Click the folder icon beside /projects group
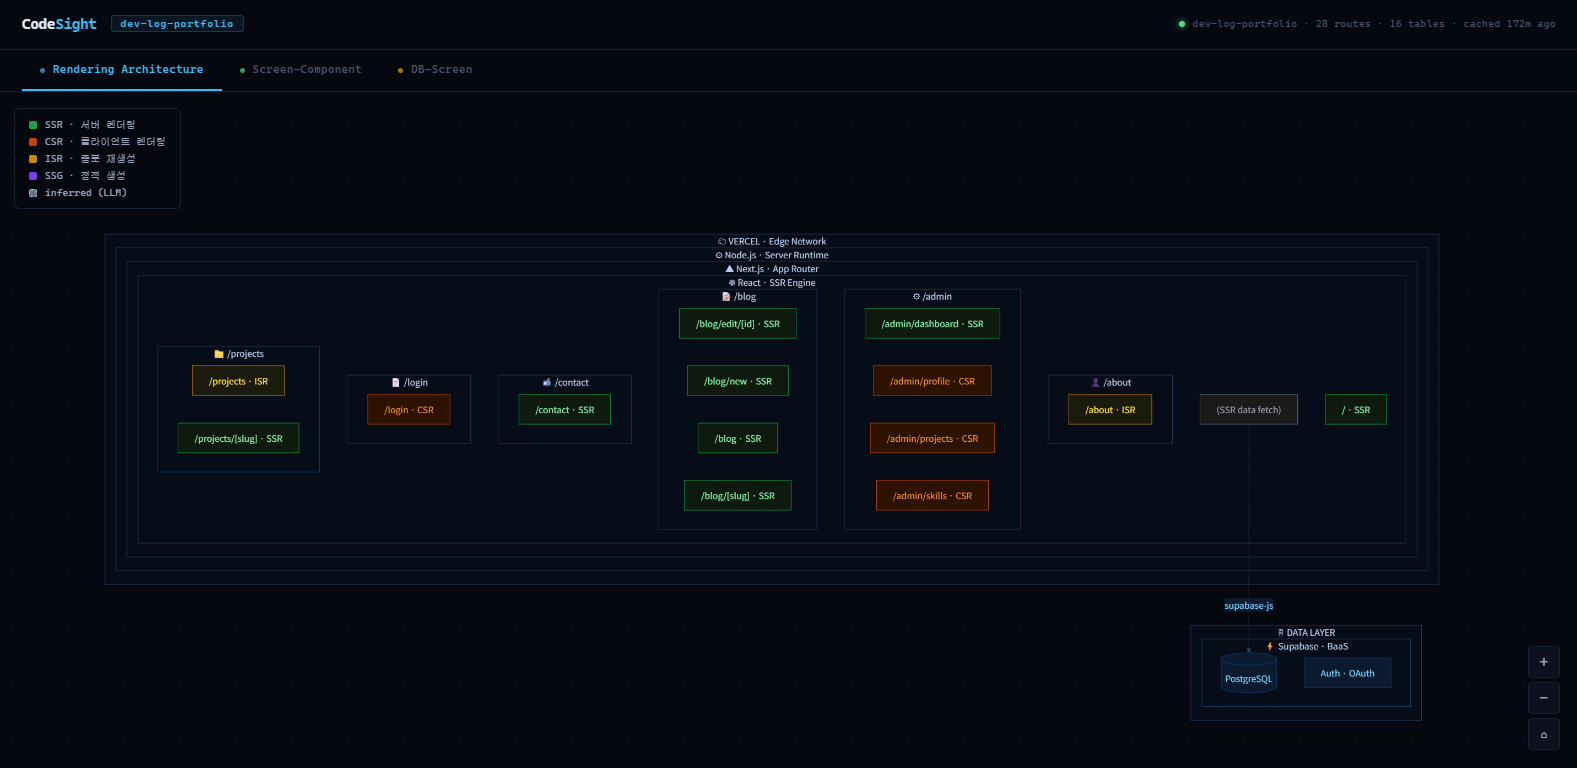1577x768 pixels. click(219, 354)
